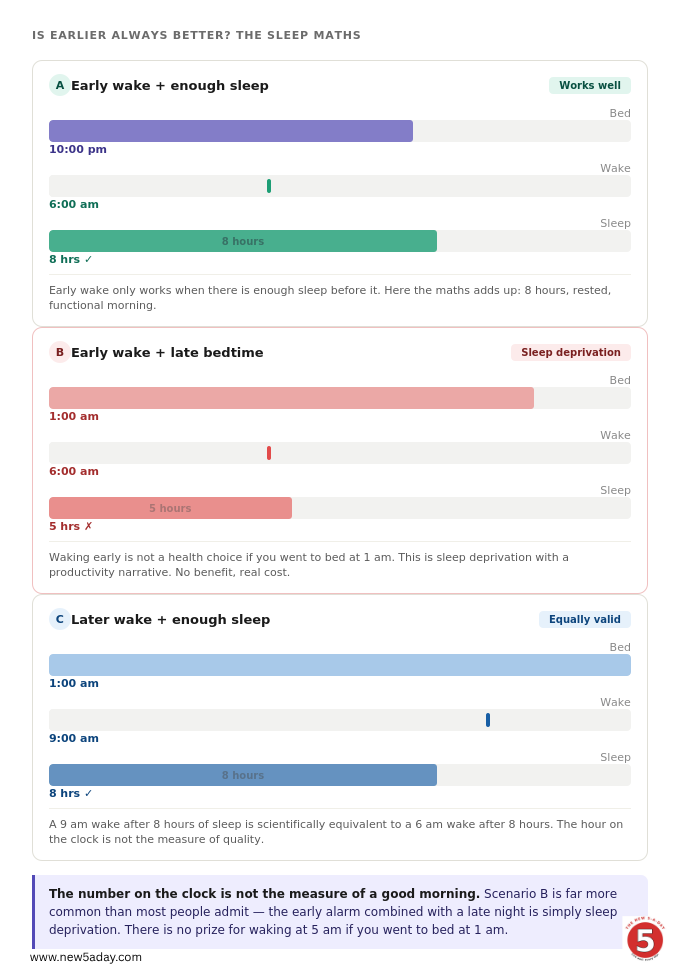
Task: Click the circled A scenario badge
Action: 59,85
